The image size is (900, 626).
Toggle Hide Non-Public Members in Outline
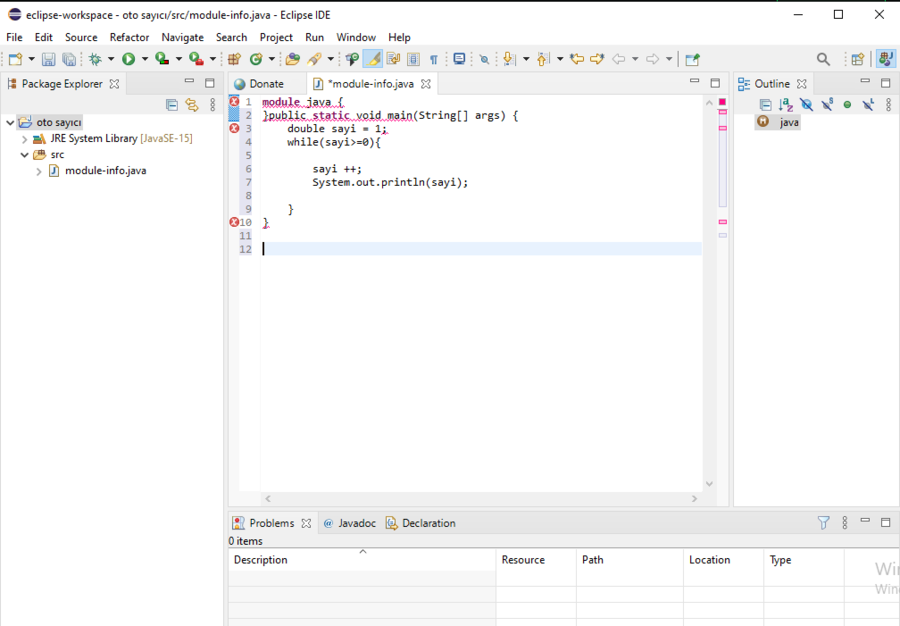click(x=847, y=104)
